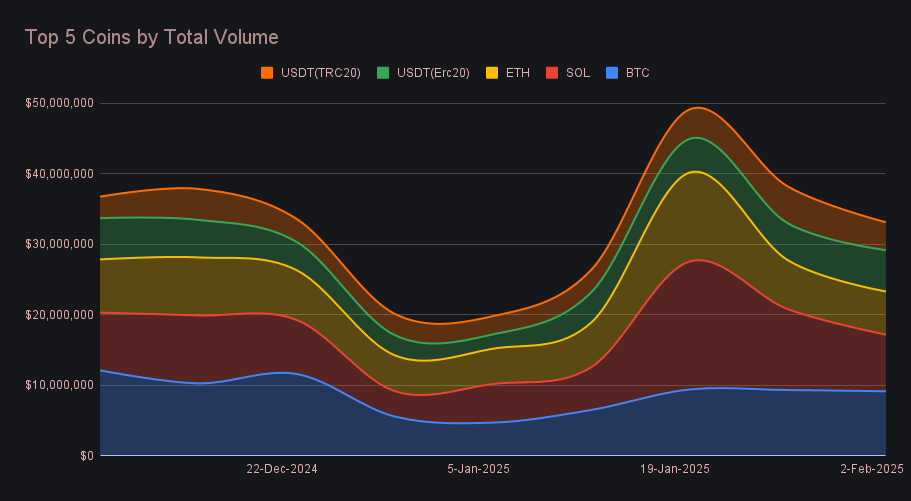Viewport: 911px width, 501px height.
Task: Click the $0 y-axis label
Action: (86, 456)
